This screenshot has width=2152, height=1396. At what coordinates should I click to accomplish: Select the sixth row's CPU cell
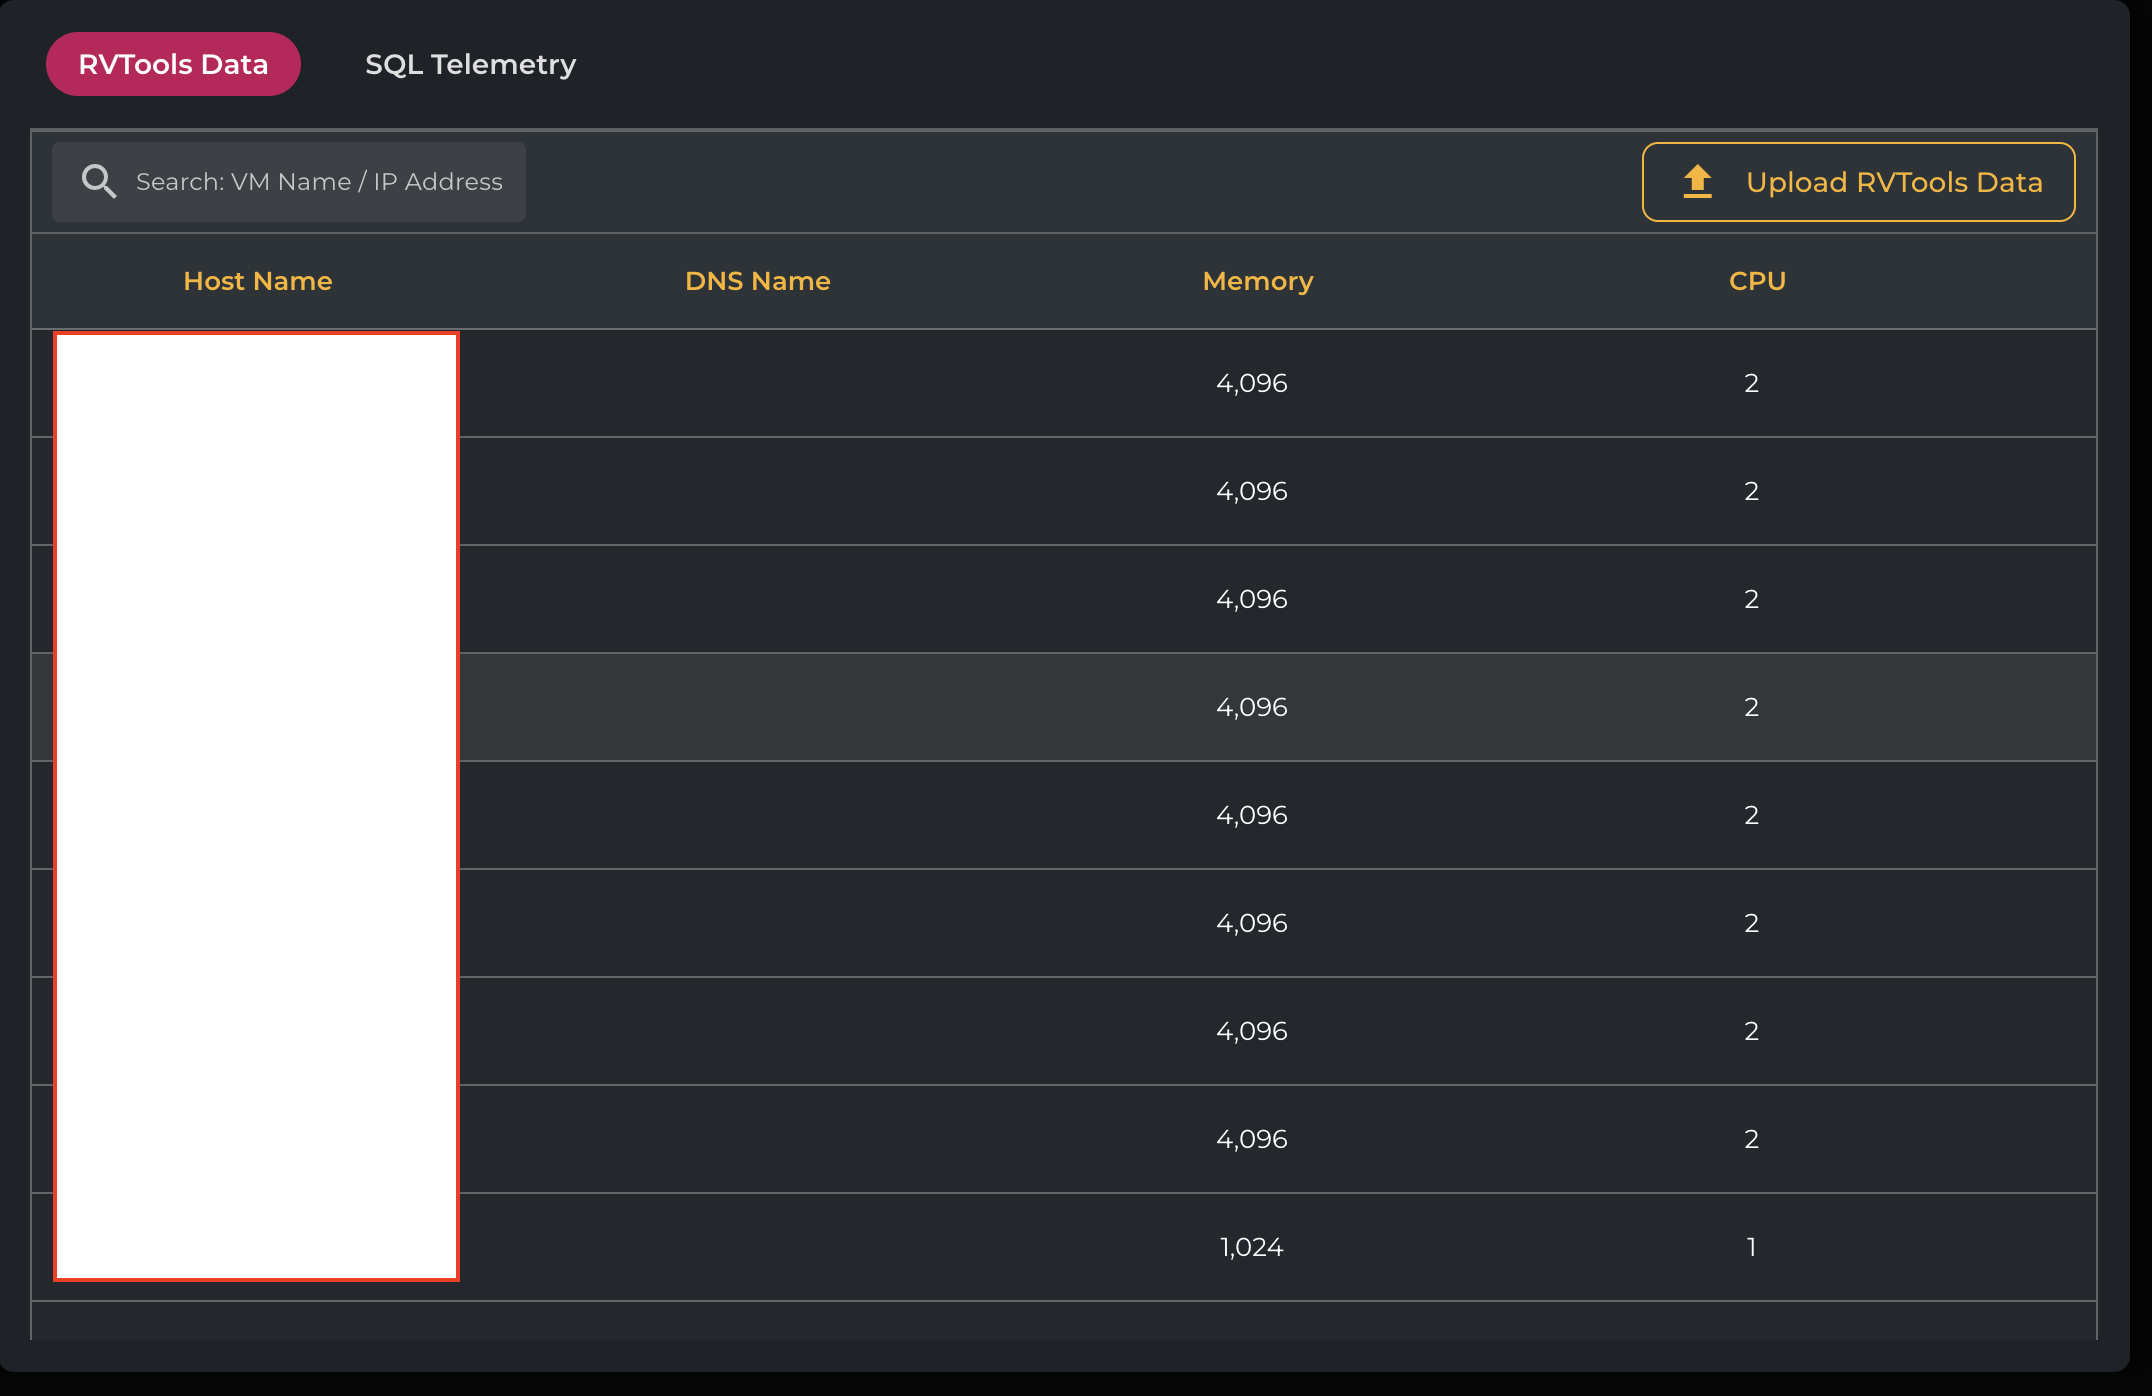coord(1751,923)
